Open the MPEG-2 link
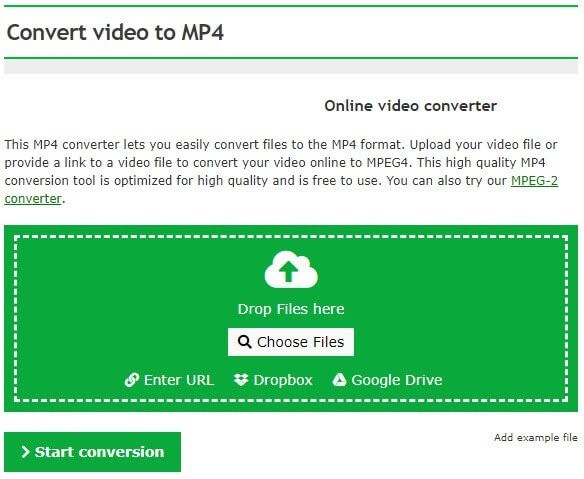The height and width of the screenshot is (479, 584). 534,181
